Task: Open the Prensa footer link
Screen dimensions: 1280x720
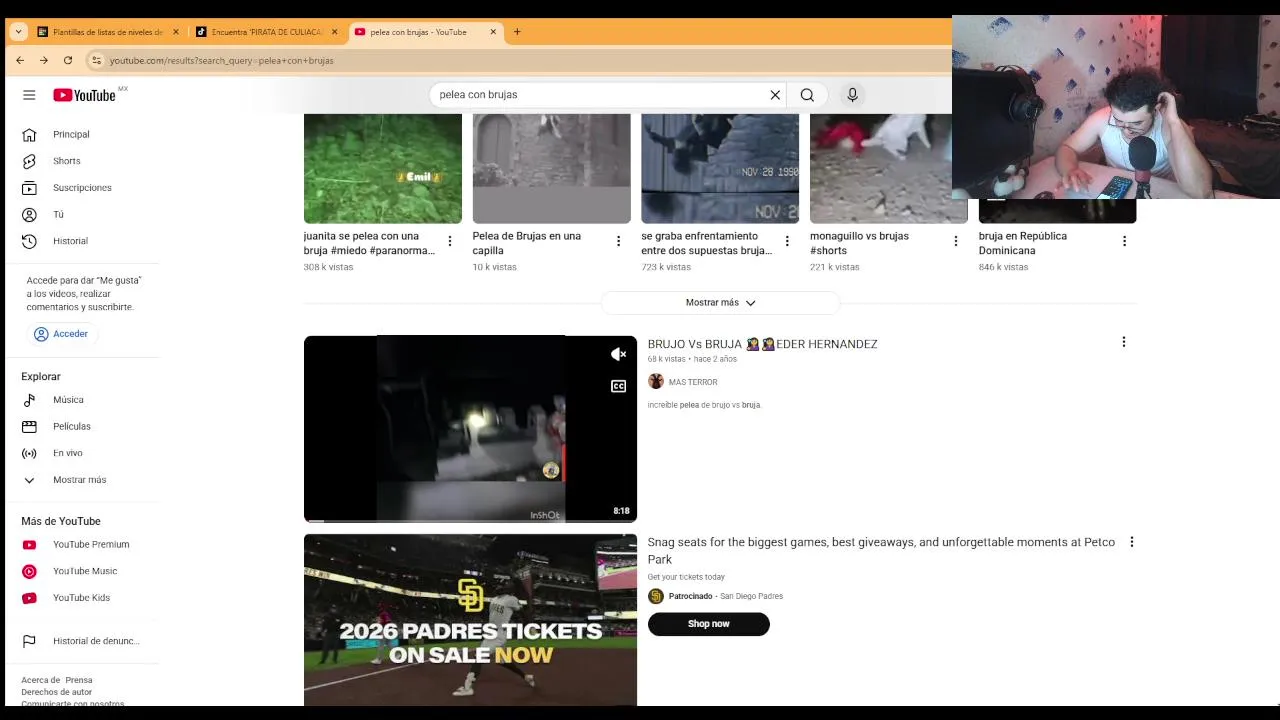Action: pyautogui.click(x=79, y=680)
